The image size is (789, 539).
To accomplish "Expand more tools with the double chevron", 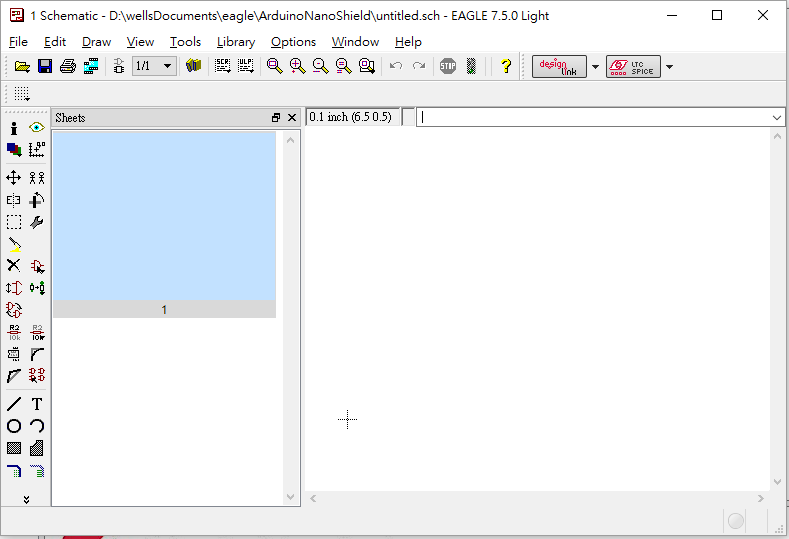I will pos(26,498).
